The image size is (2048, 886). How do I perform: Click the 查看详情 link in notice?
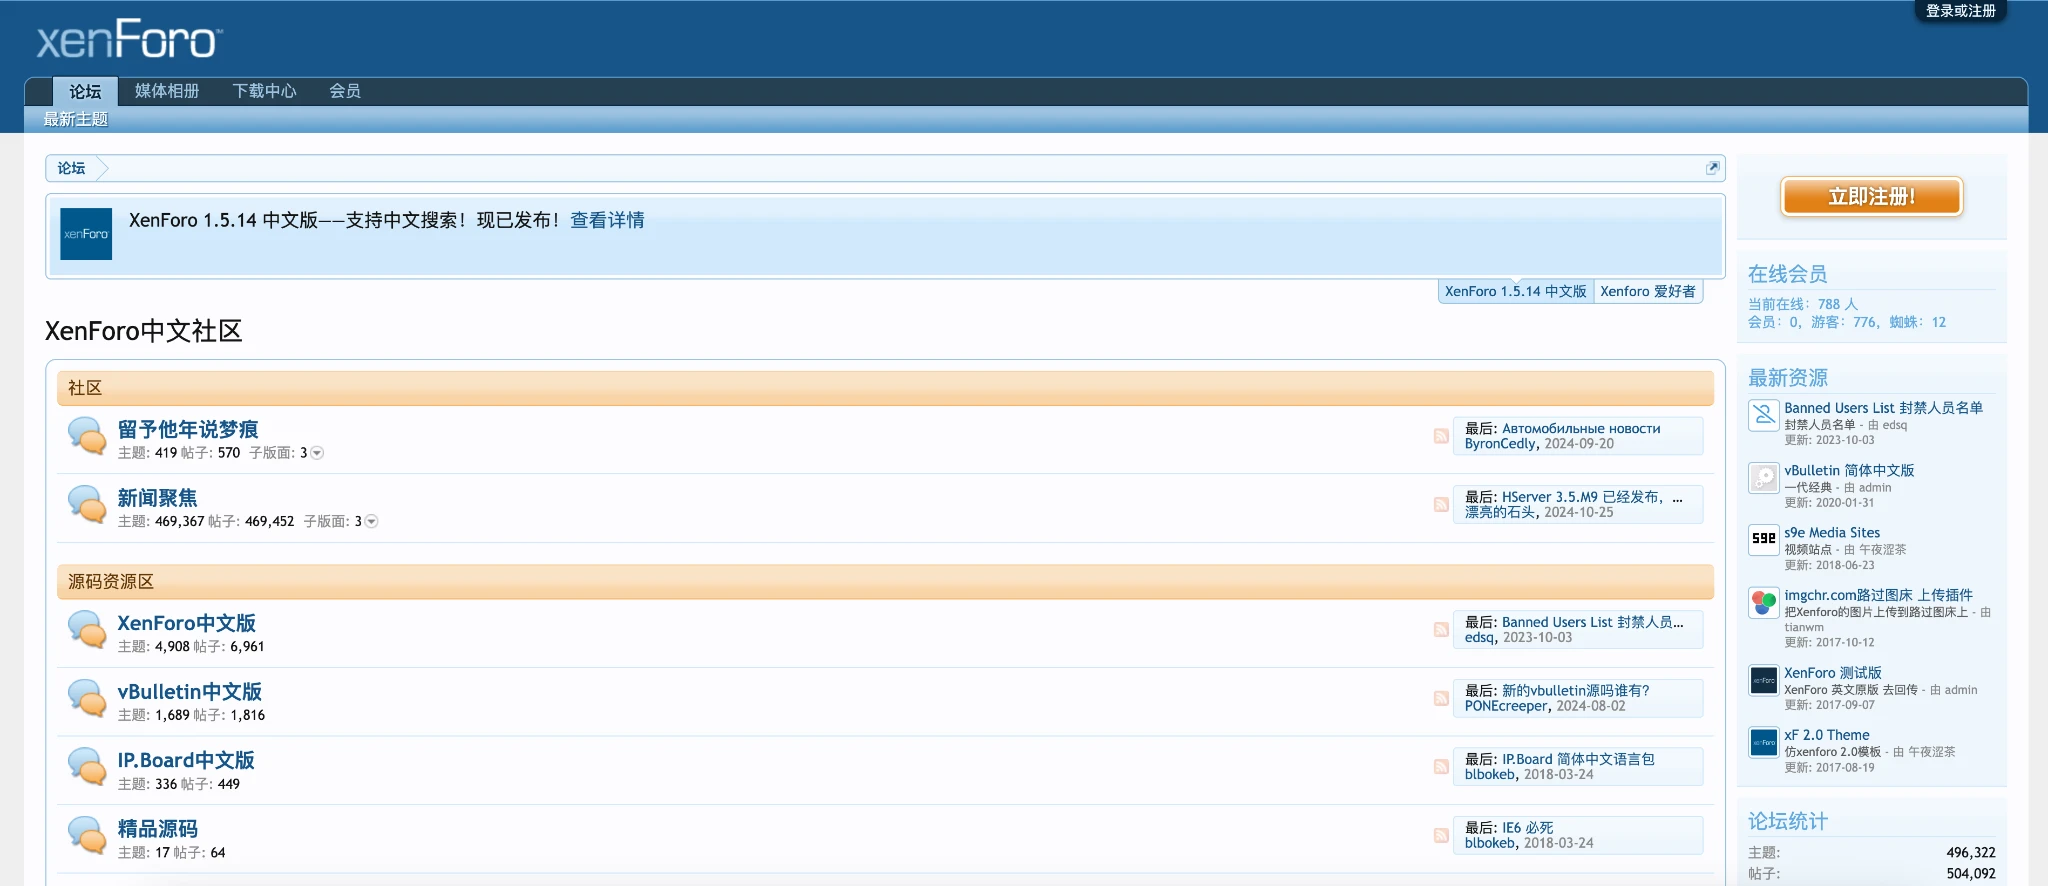tap(607, 220)
